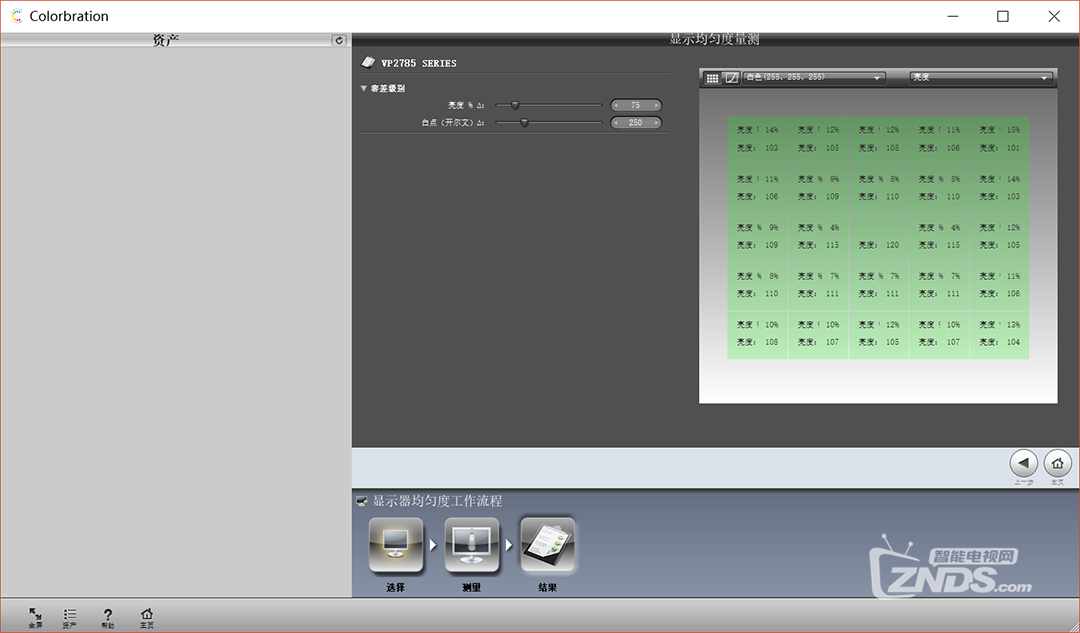
Task: Click the 亮度 % tolerance slider handle
Action: [x=515, y=105]
